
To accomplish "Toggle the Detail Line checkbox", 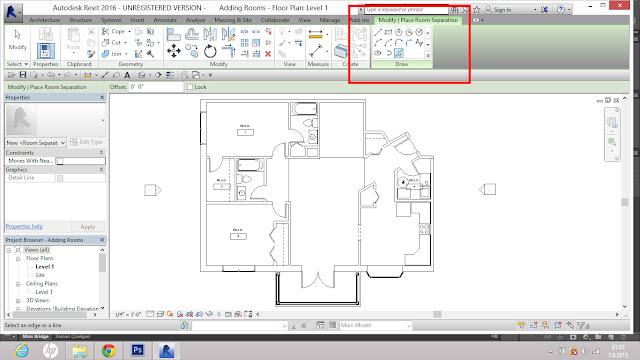I will pos(60,178).
